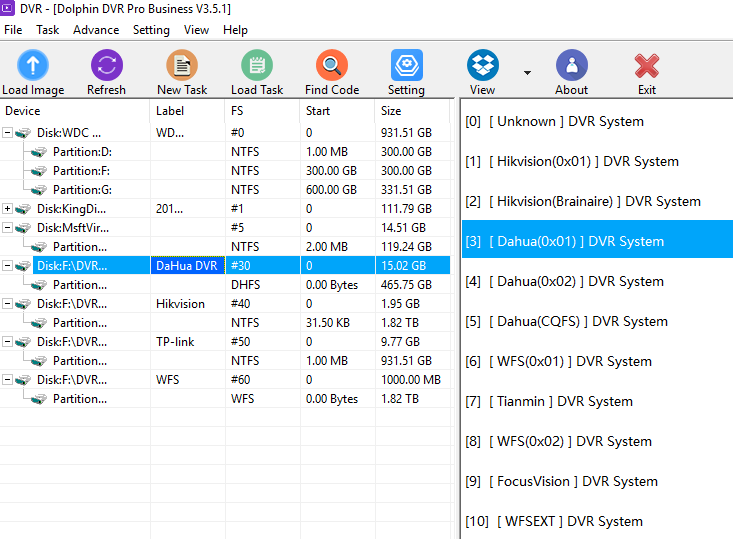Click the 1000.00 MB size cell
The image size is (733, 539).
412,380
